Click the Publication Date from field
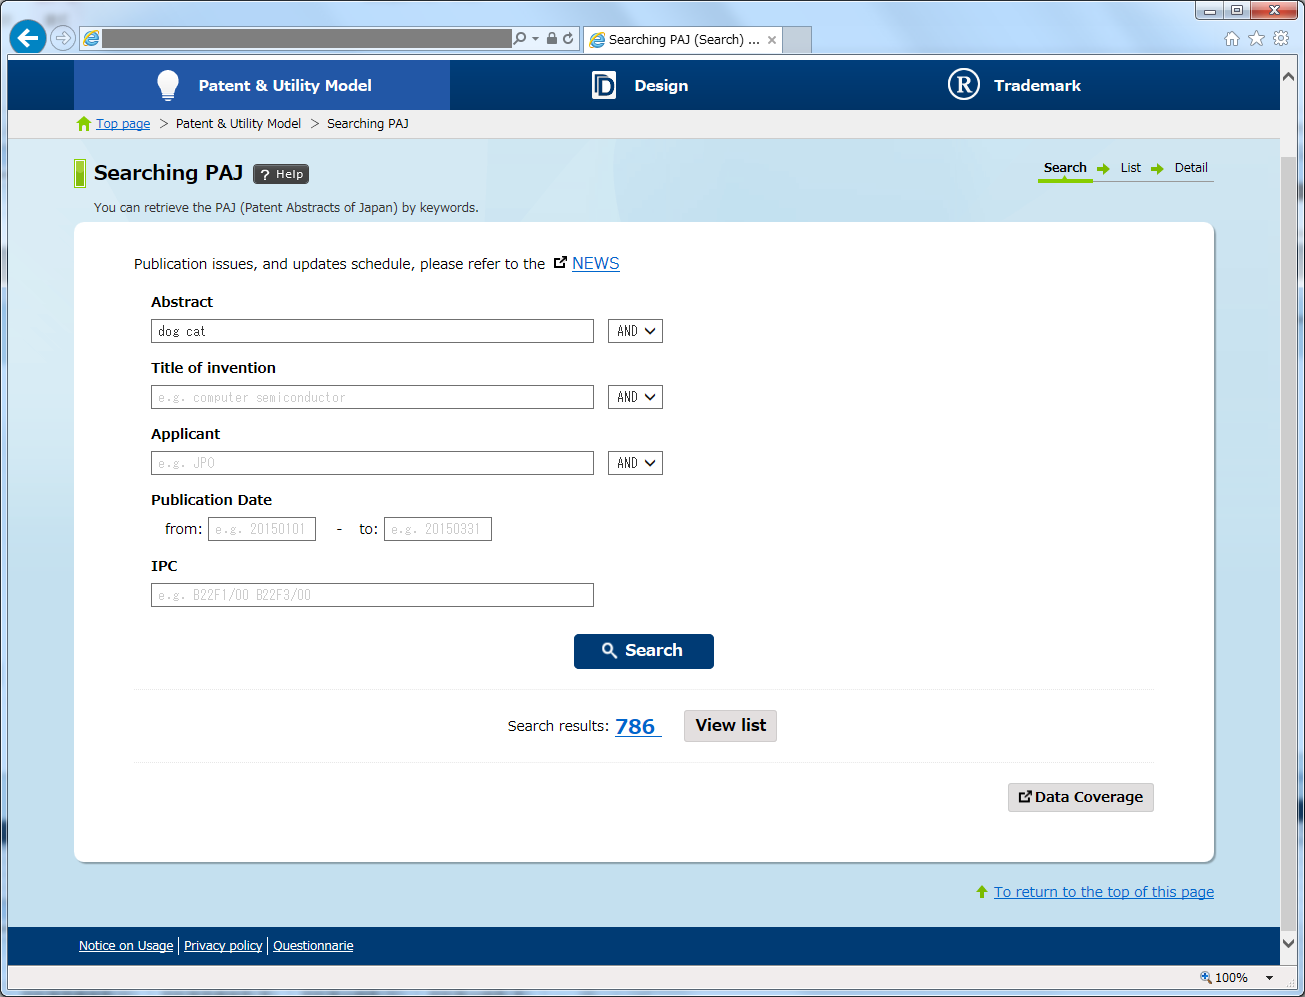 tap(262, 529)
